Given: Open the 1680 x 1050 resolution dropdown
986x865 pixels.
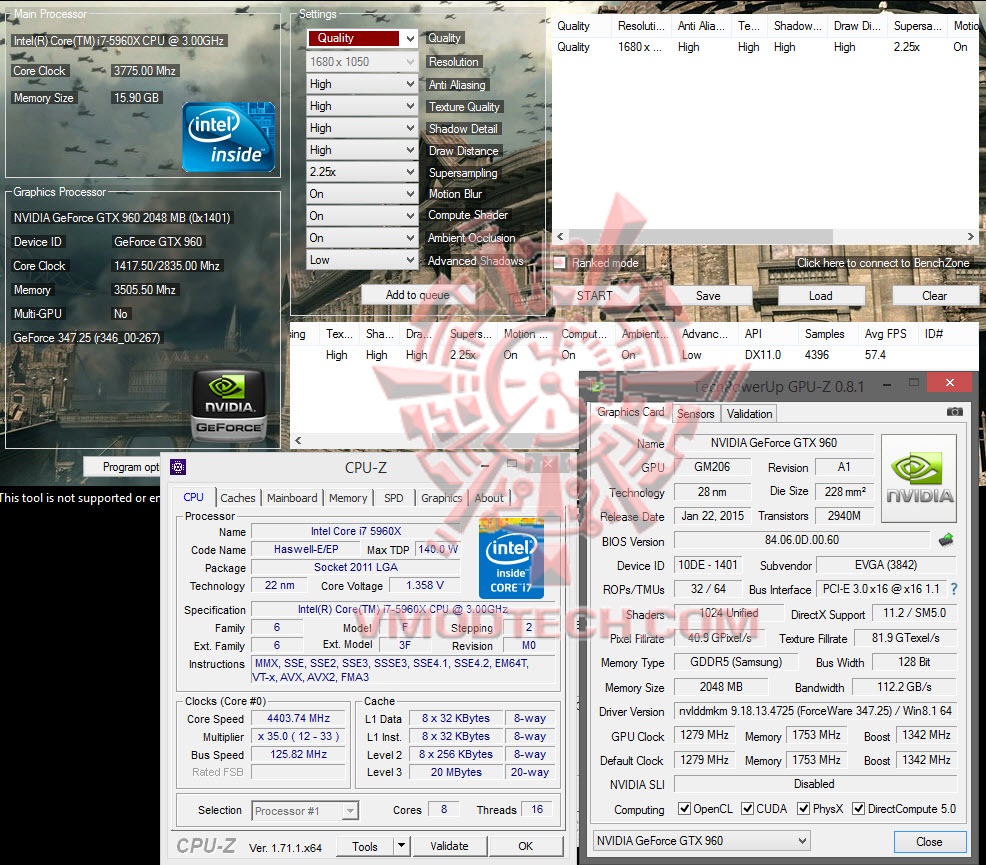Looking at the screenshot, I should point(362,62).
